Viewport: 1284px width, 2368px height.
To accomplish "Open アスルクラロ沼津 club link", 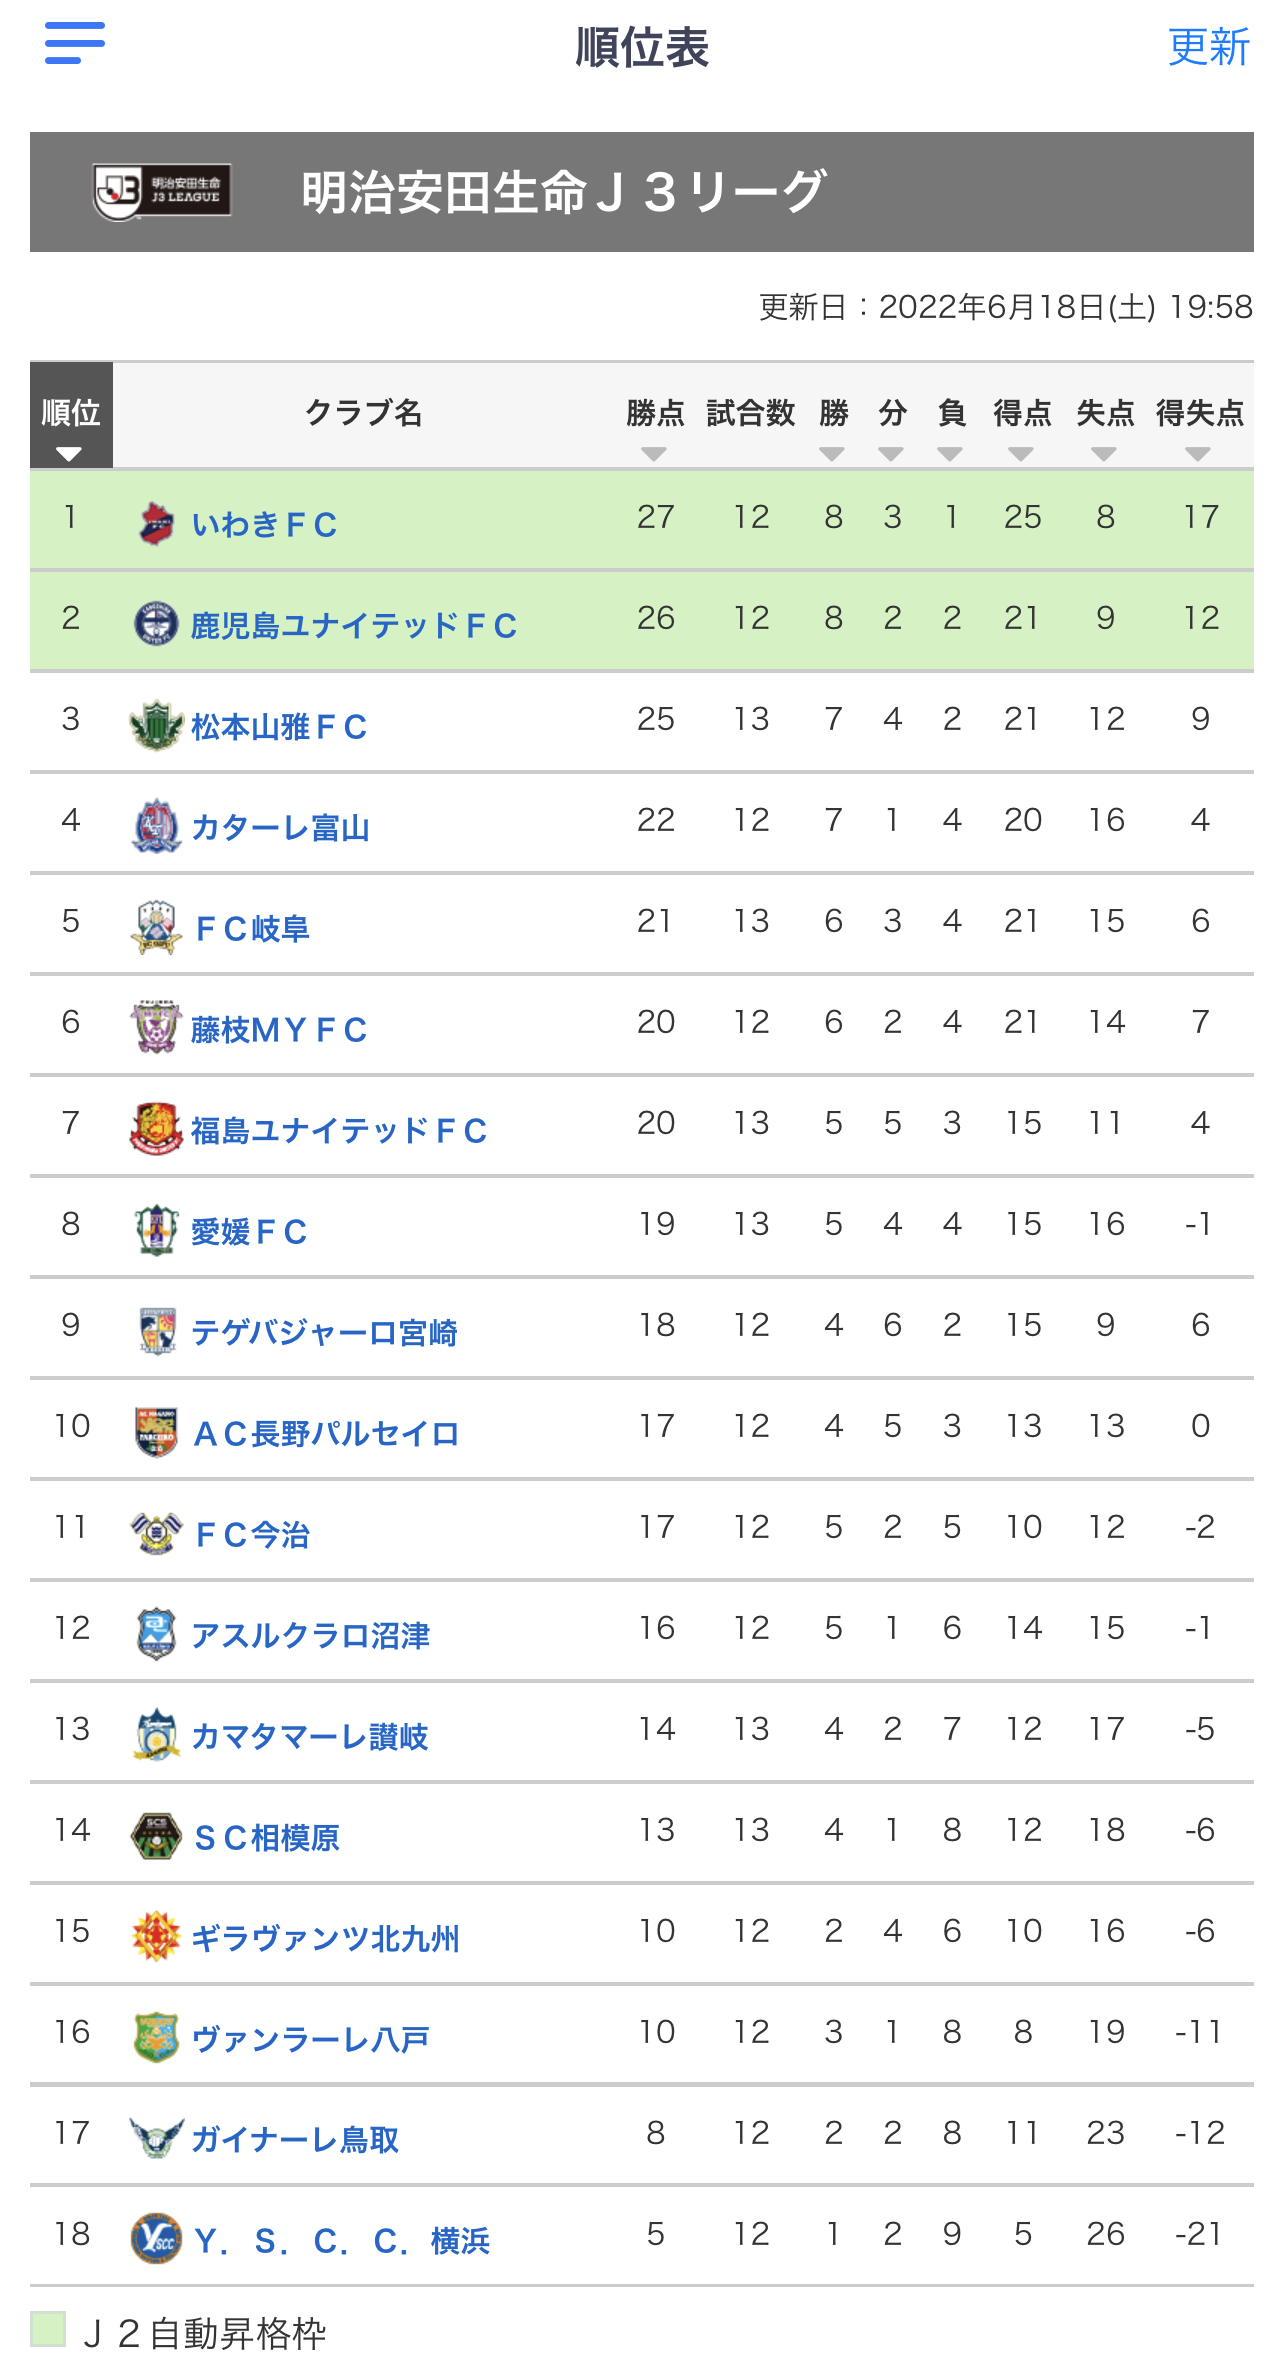I will pyautogui.click(x=310, y=1636).
